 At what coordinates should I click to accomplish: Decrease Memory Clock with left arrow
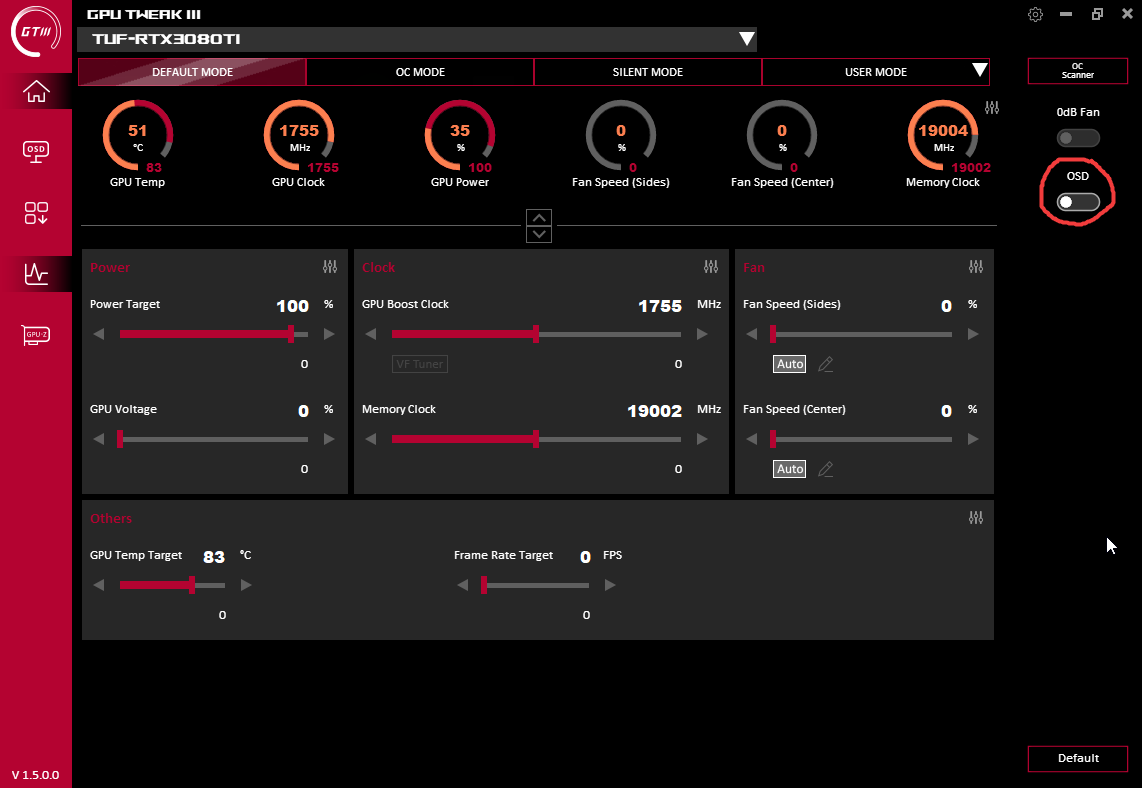click(x=371, y=439)
